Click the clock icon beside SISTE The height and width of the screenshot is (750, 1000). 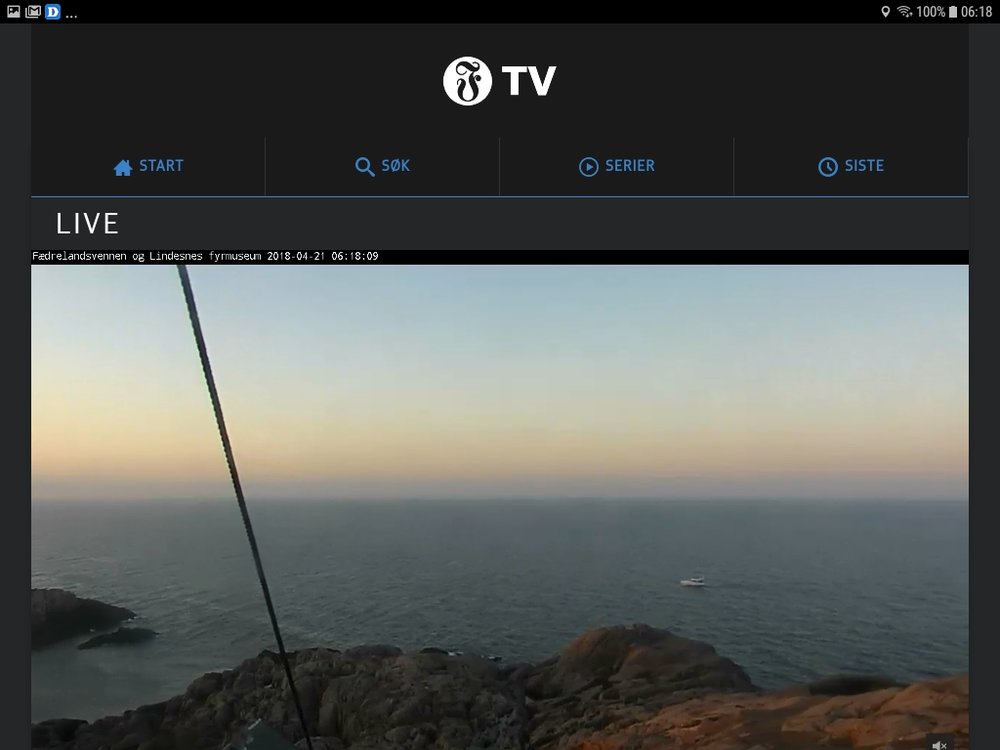[x=828, y=167]
